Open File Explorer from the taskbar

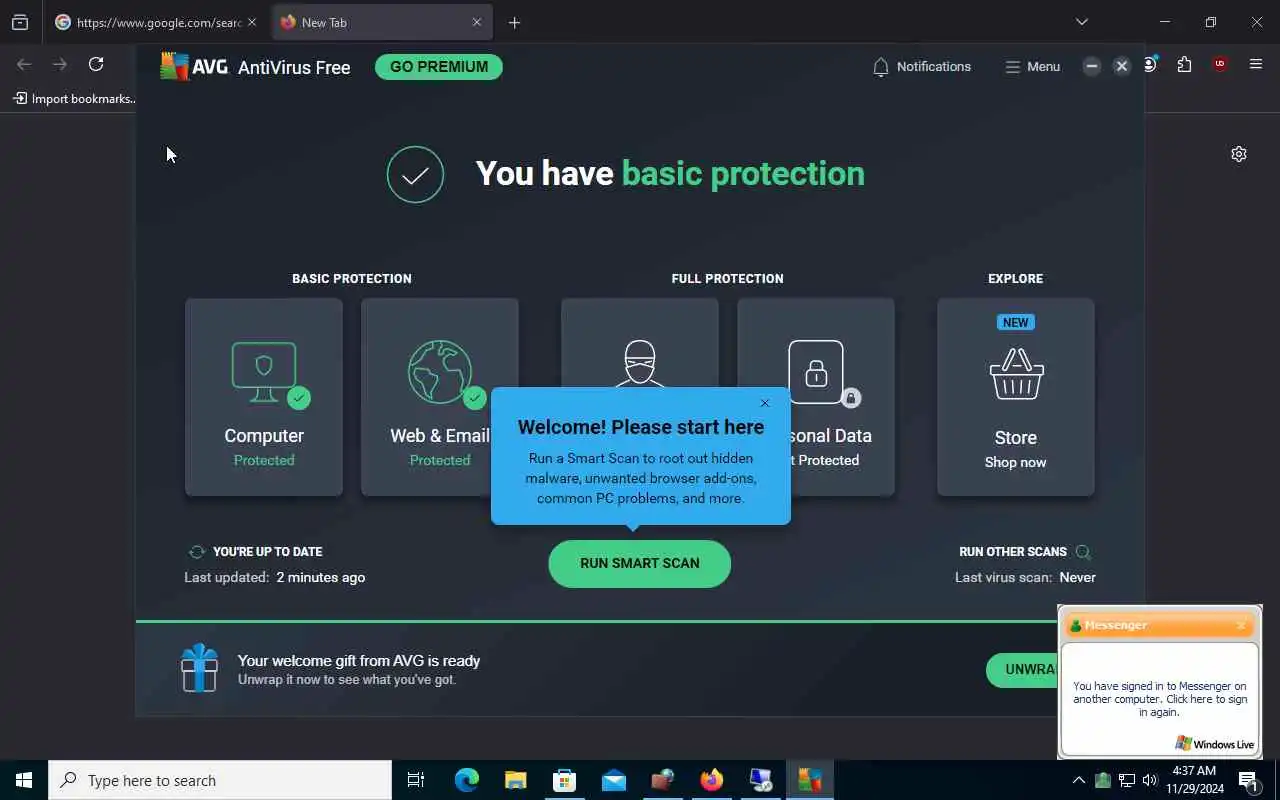515,780
